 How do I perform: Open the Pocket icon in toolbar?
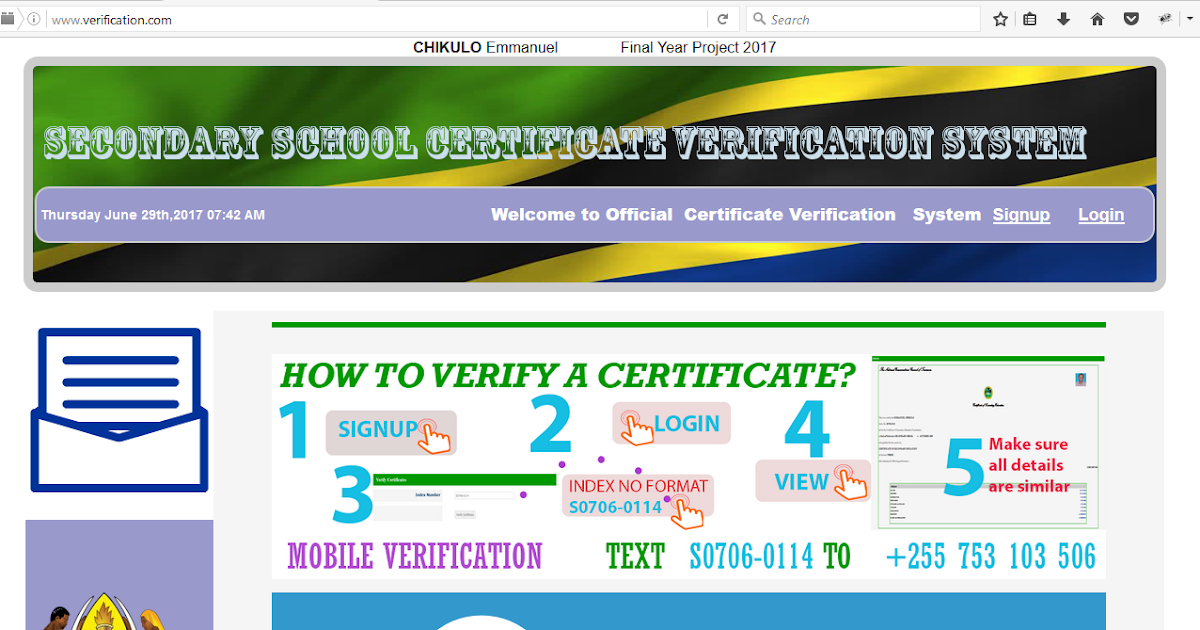1131,19
